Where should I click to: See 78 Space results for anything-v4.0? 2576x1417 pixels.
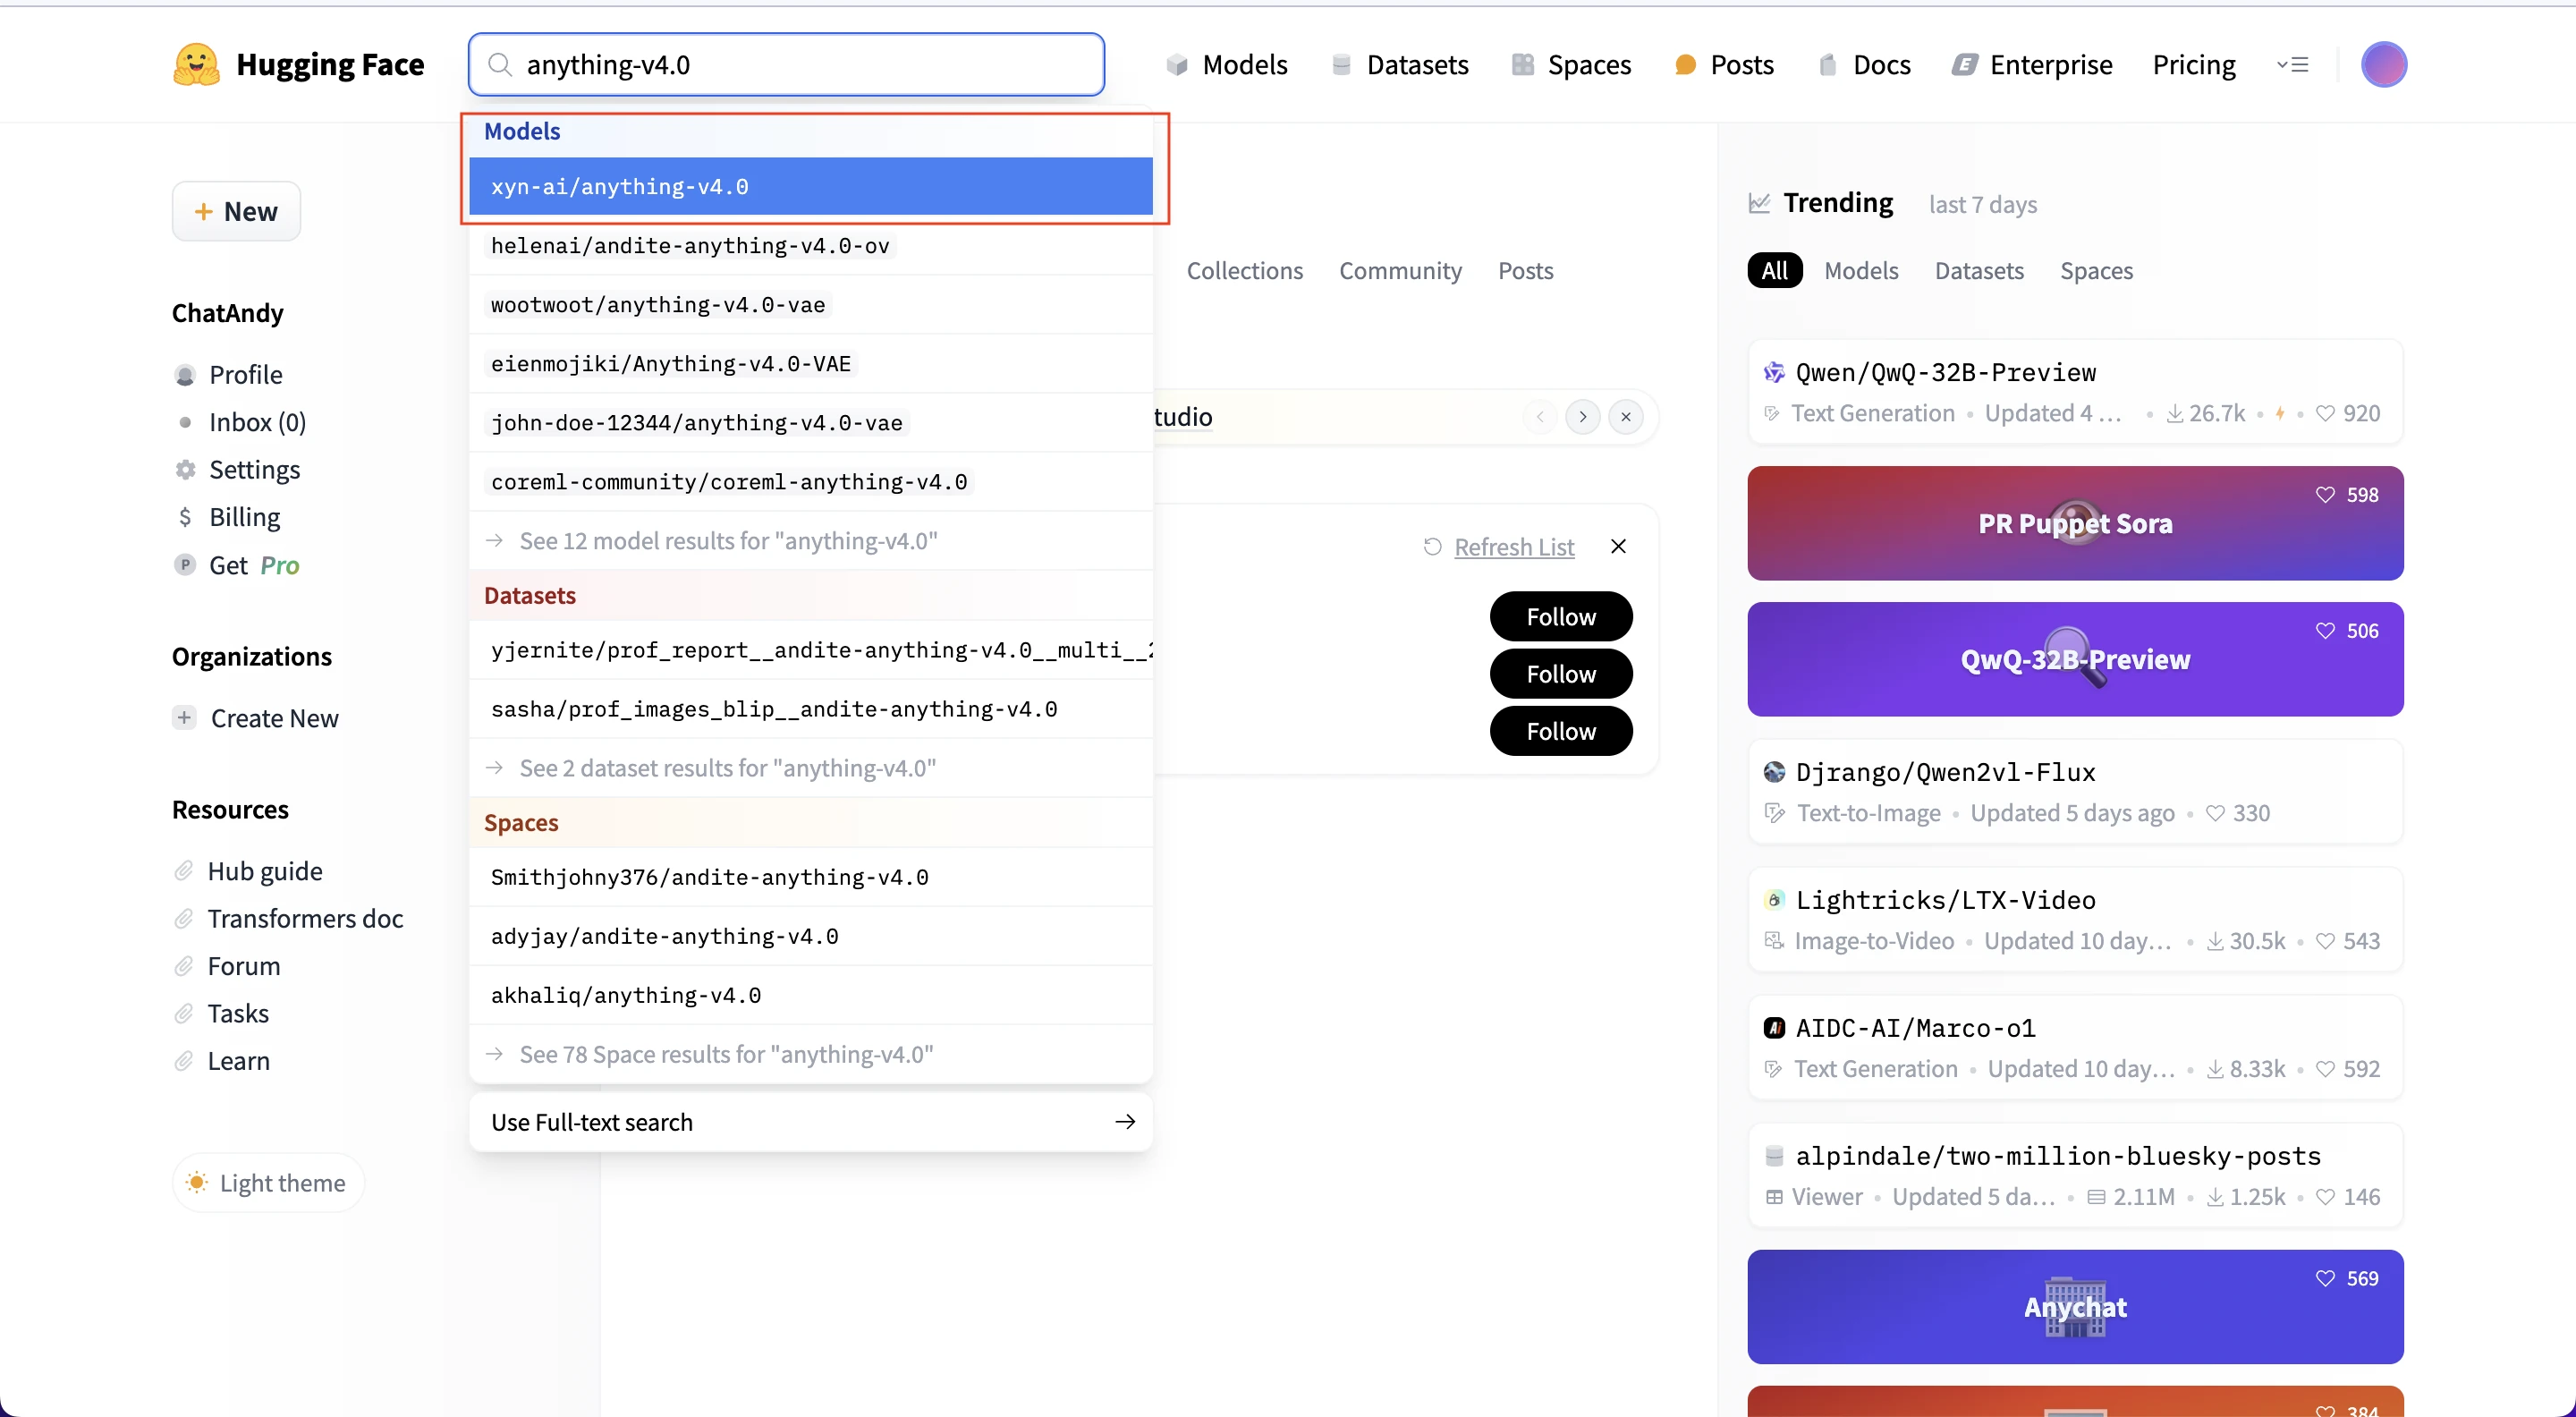(811, 1054)
